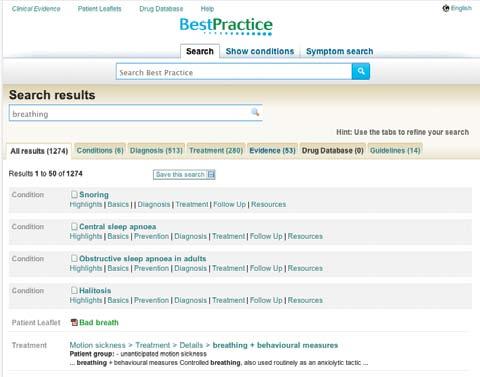
Task: Click the 'Results 1 to 50 of 1274' text
Action: (x=45, y=174)
